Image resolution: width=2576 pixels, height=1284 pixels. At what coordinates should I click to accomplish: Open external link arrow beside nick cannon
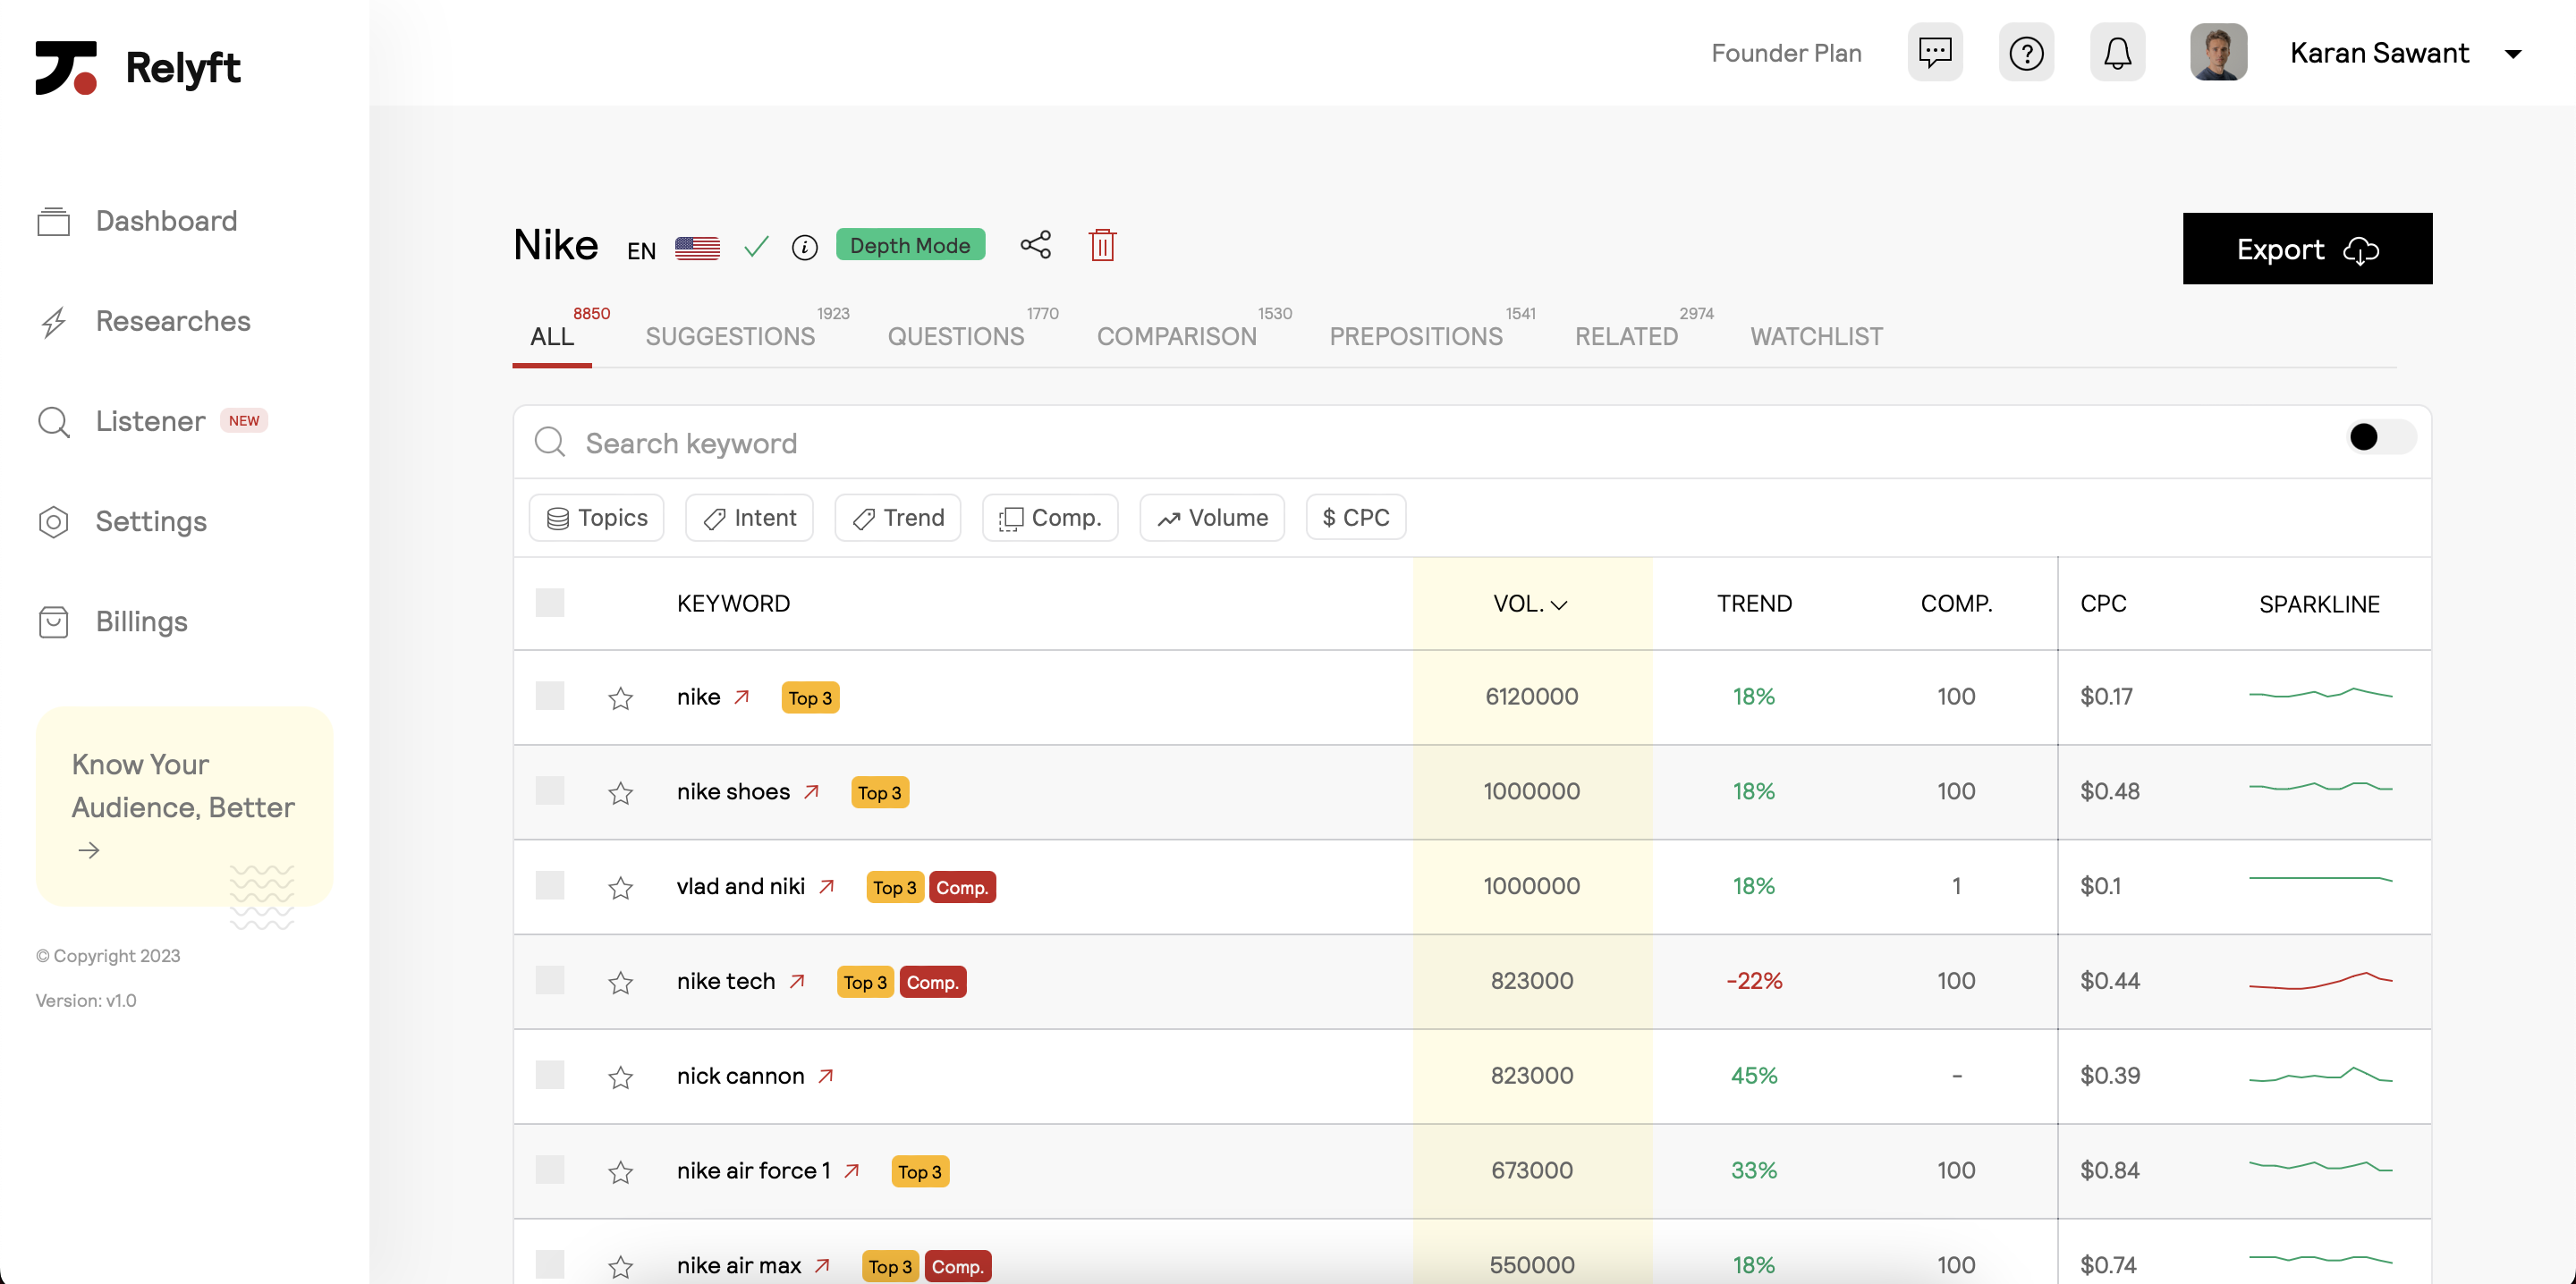(x=825, y=1076)
